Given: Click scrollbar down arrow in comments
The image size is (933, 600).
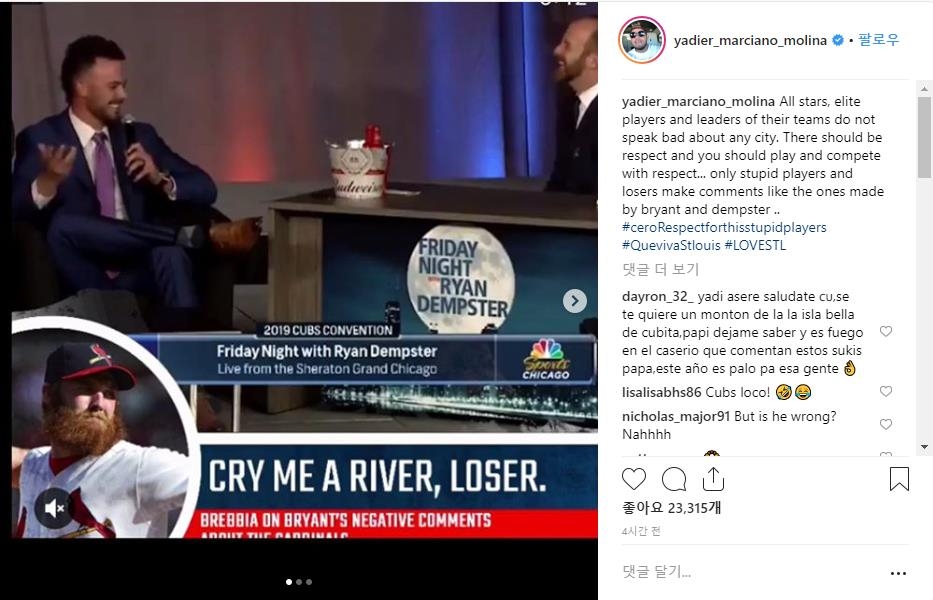Looking at the screenshot, I should pyautogui.click(x=924, y=447).
